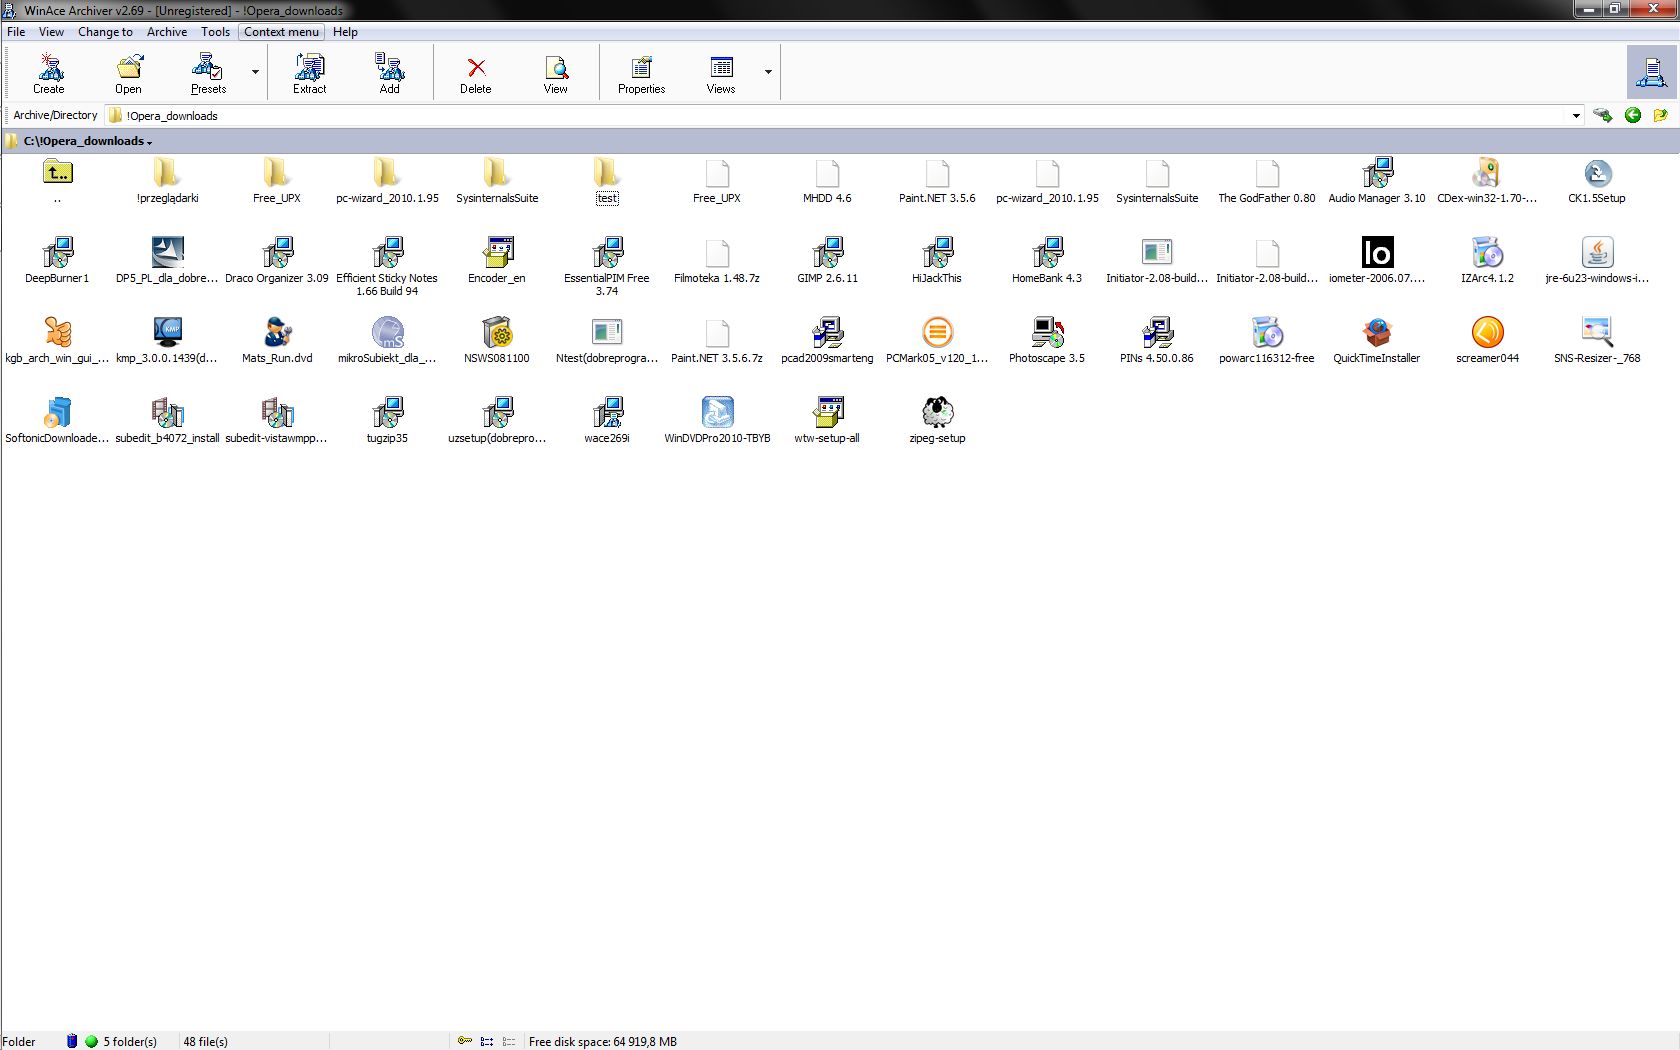
Task: Click the Presets toolbar icon
Action: pos(208,73)
